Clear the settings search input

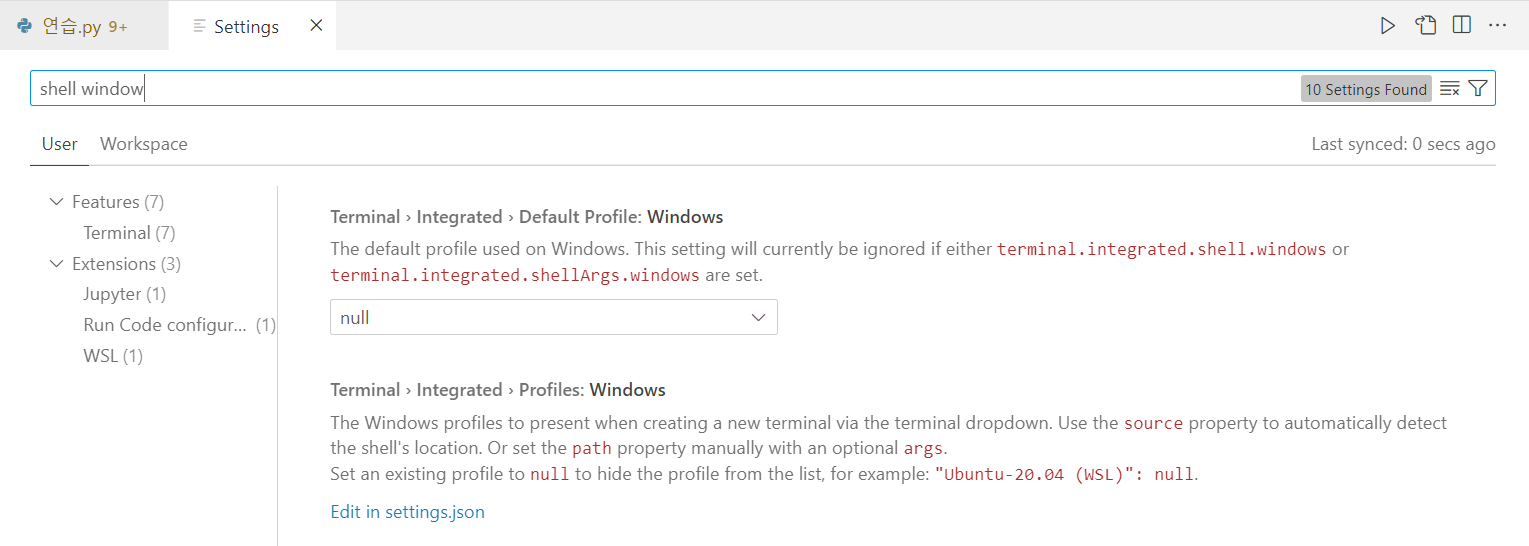click(1449, 89)
